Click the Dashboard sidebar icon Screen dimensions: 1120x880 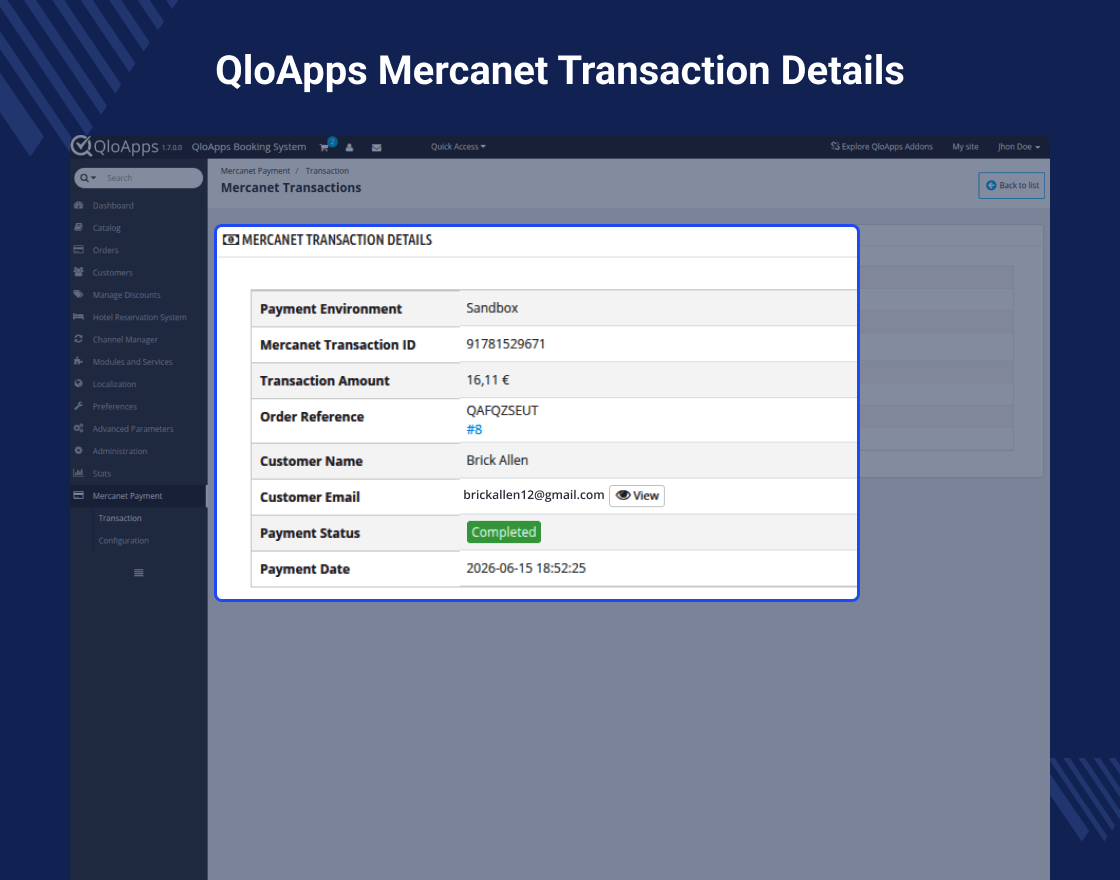pos(79,205)
